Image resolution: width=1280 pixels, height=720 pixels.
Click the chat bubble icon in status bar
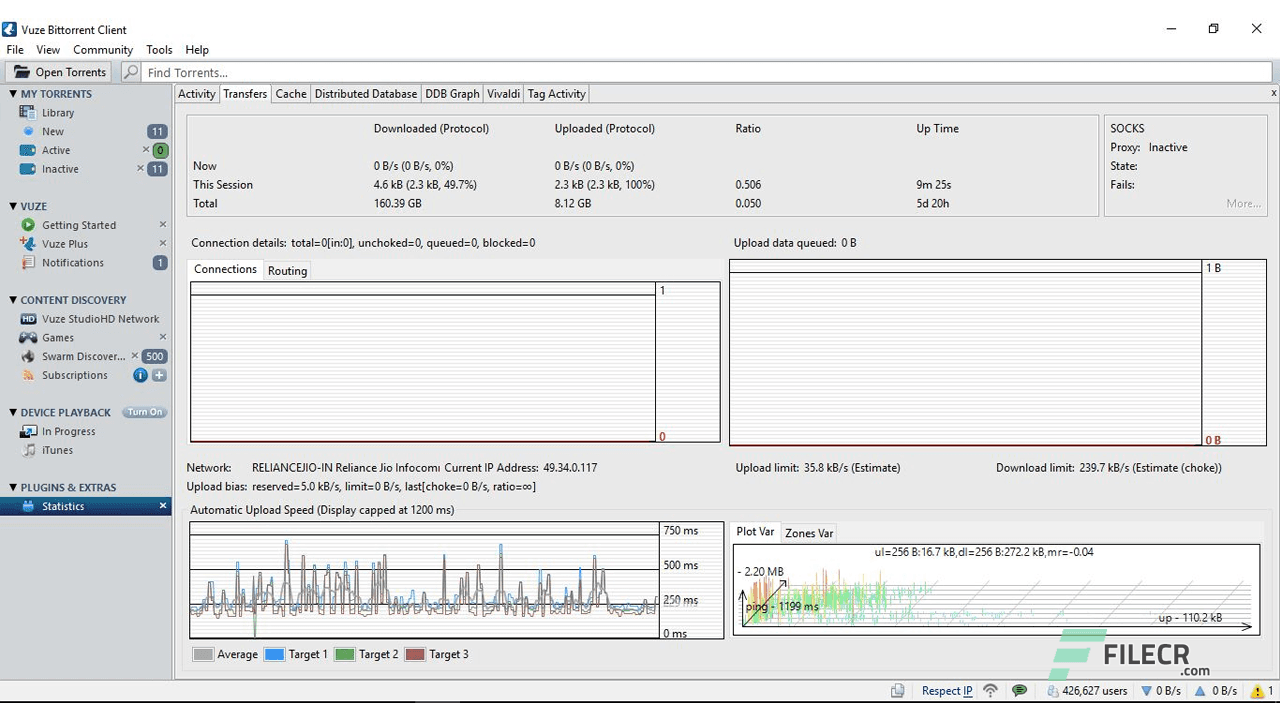(1020, 690)
